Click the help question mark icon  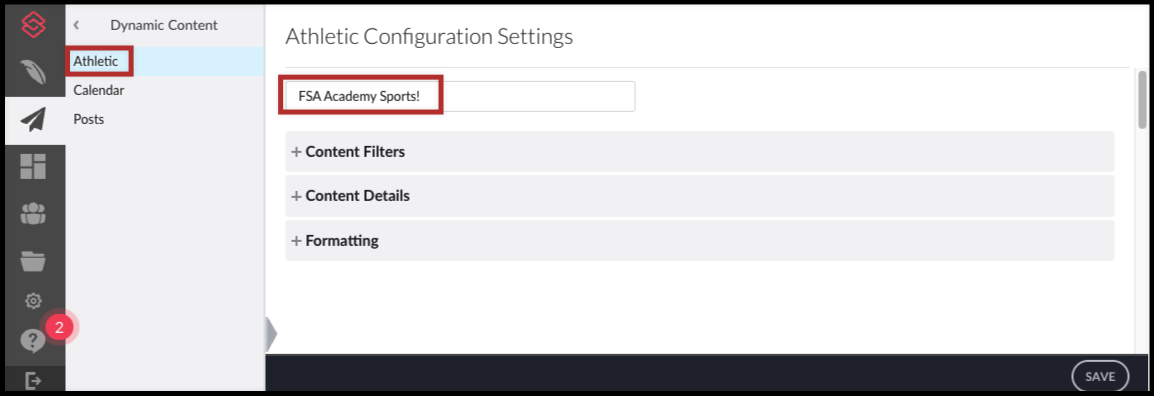33,341
